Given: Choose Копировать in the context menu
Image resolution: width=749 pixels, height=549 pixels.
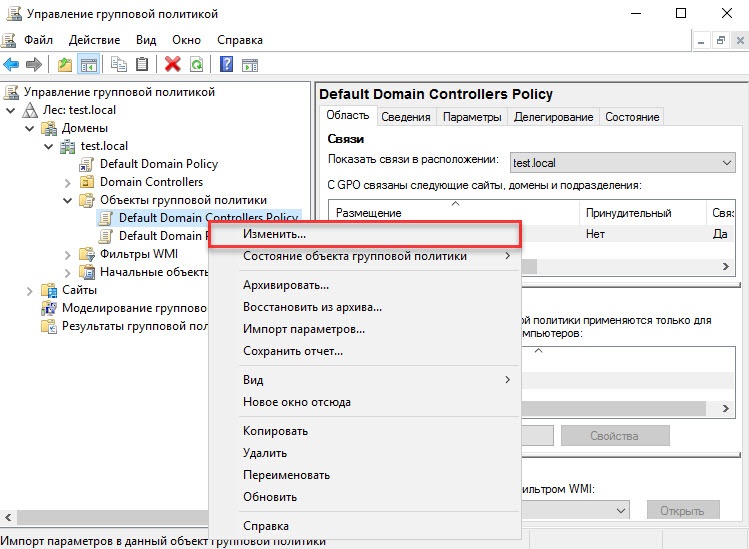Looking at the screenshot, I should [365, 431].
